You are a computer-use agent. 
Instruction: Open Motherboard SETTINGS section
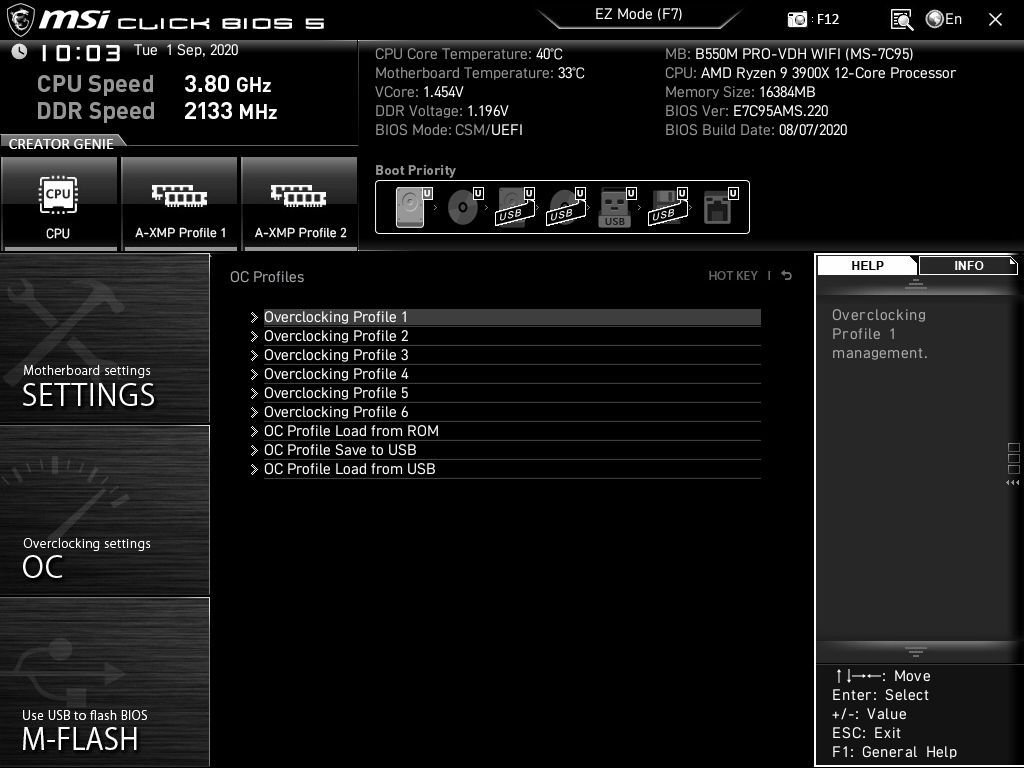click(104, 339)
